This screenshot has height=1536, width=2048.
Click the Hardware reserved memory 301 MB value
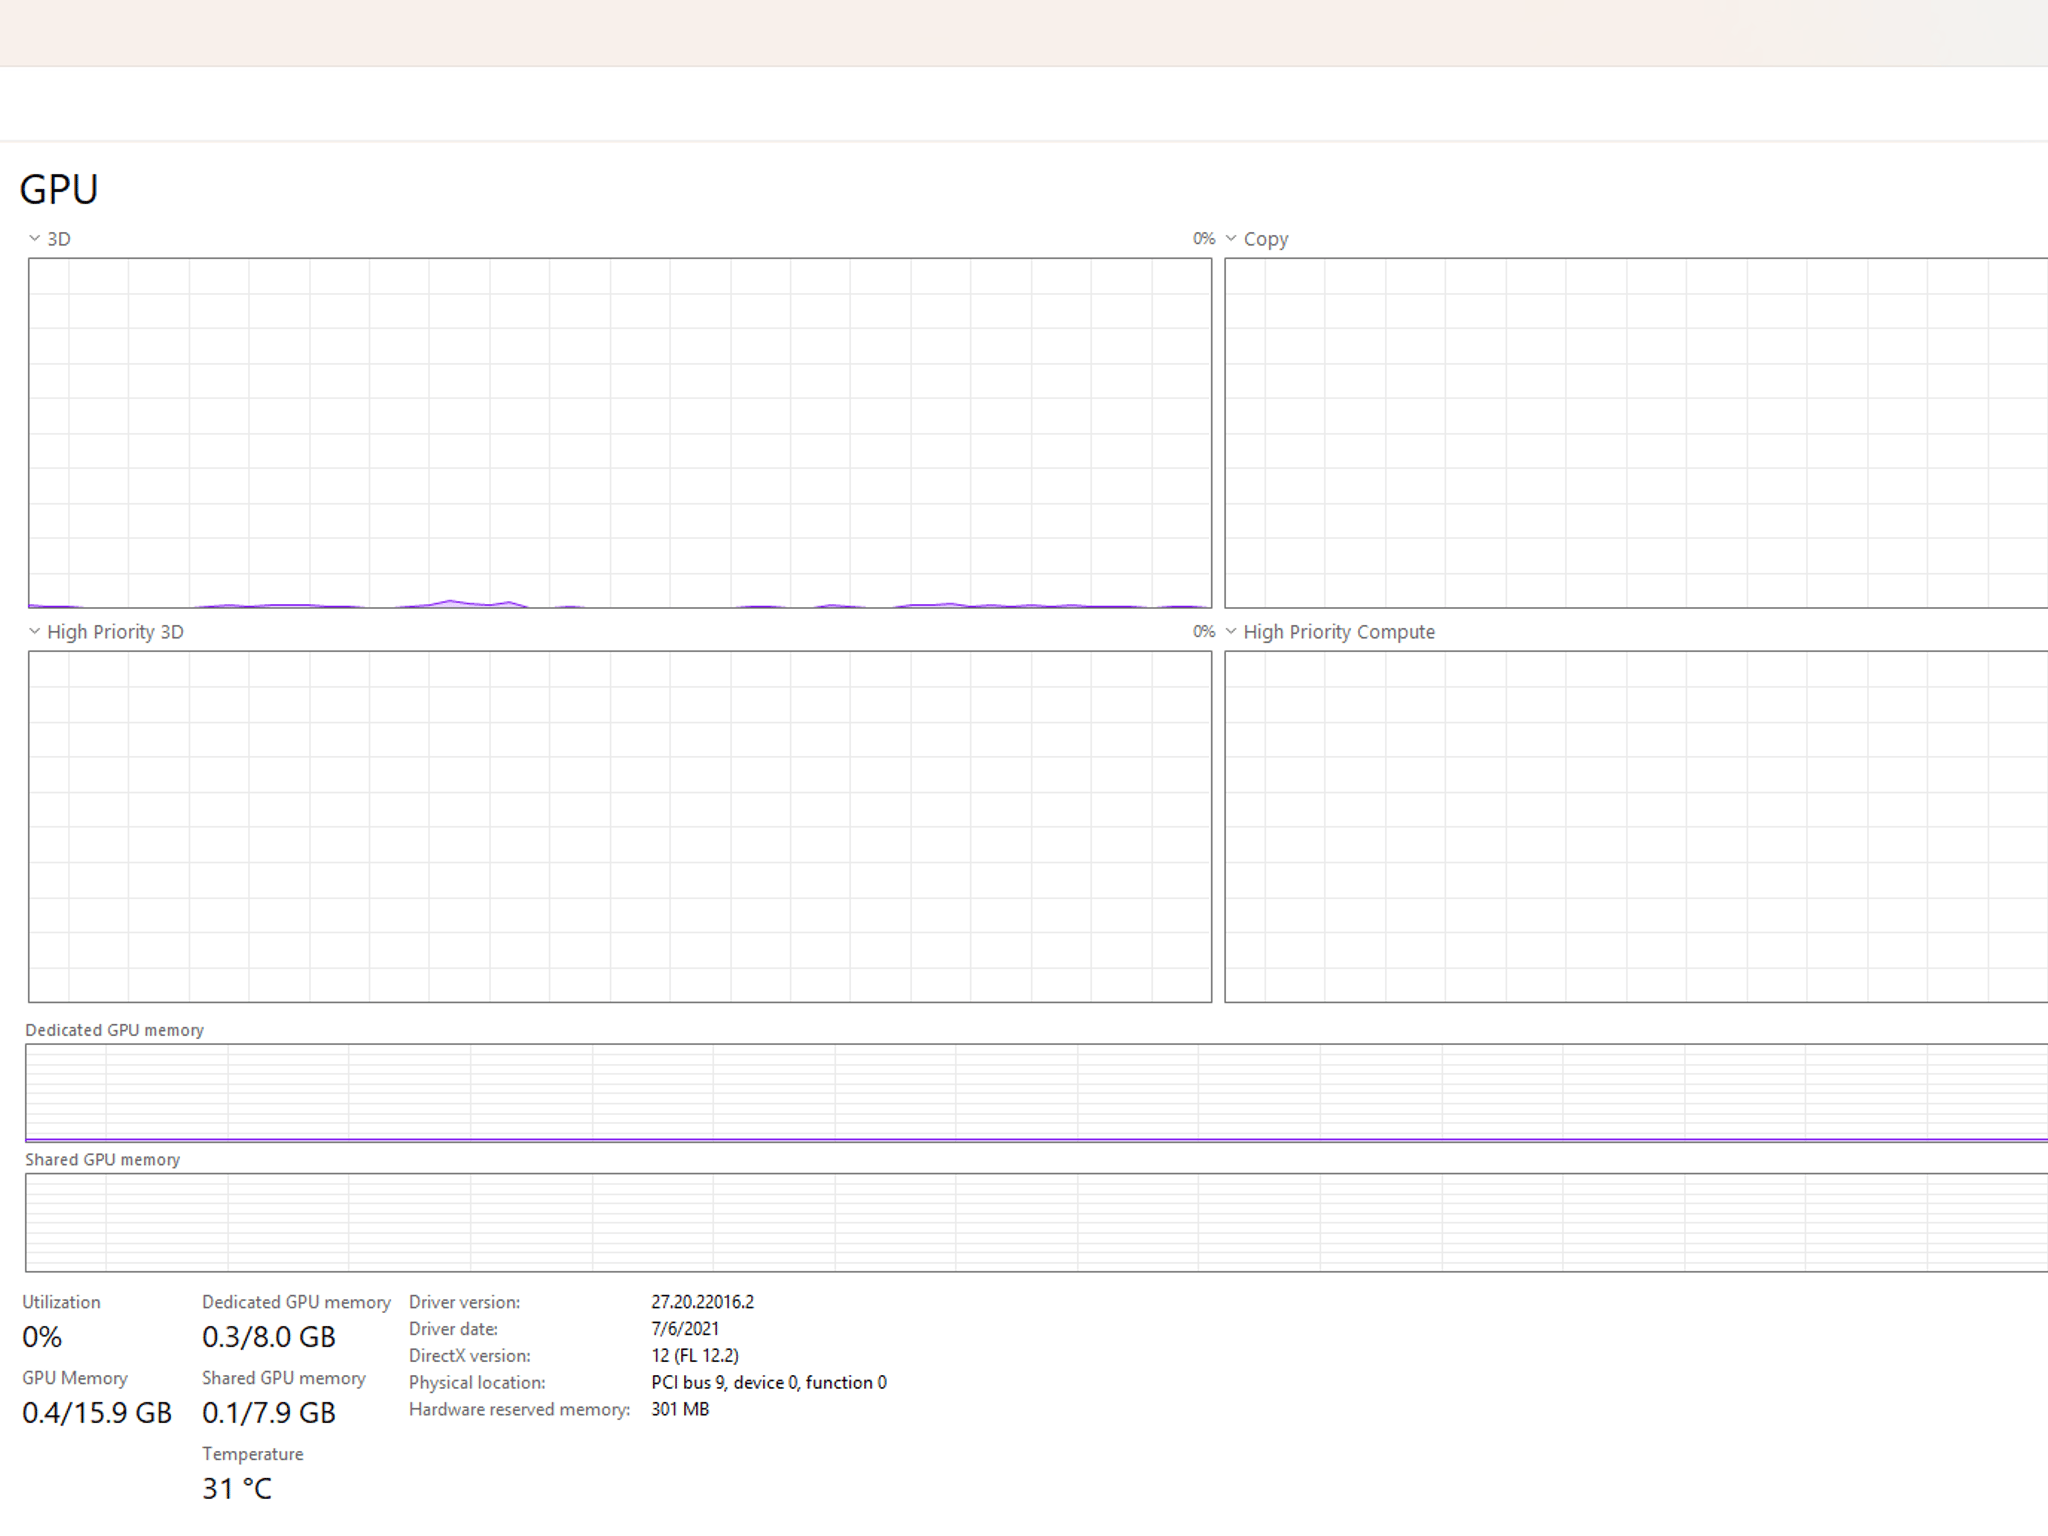point(680,1410)
